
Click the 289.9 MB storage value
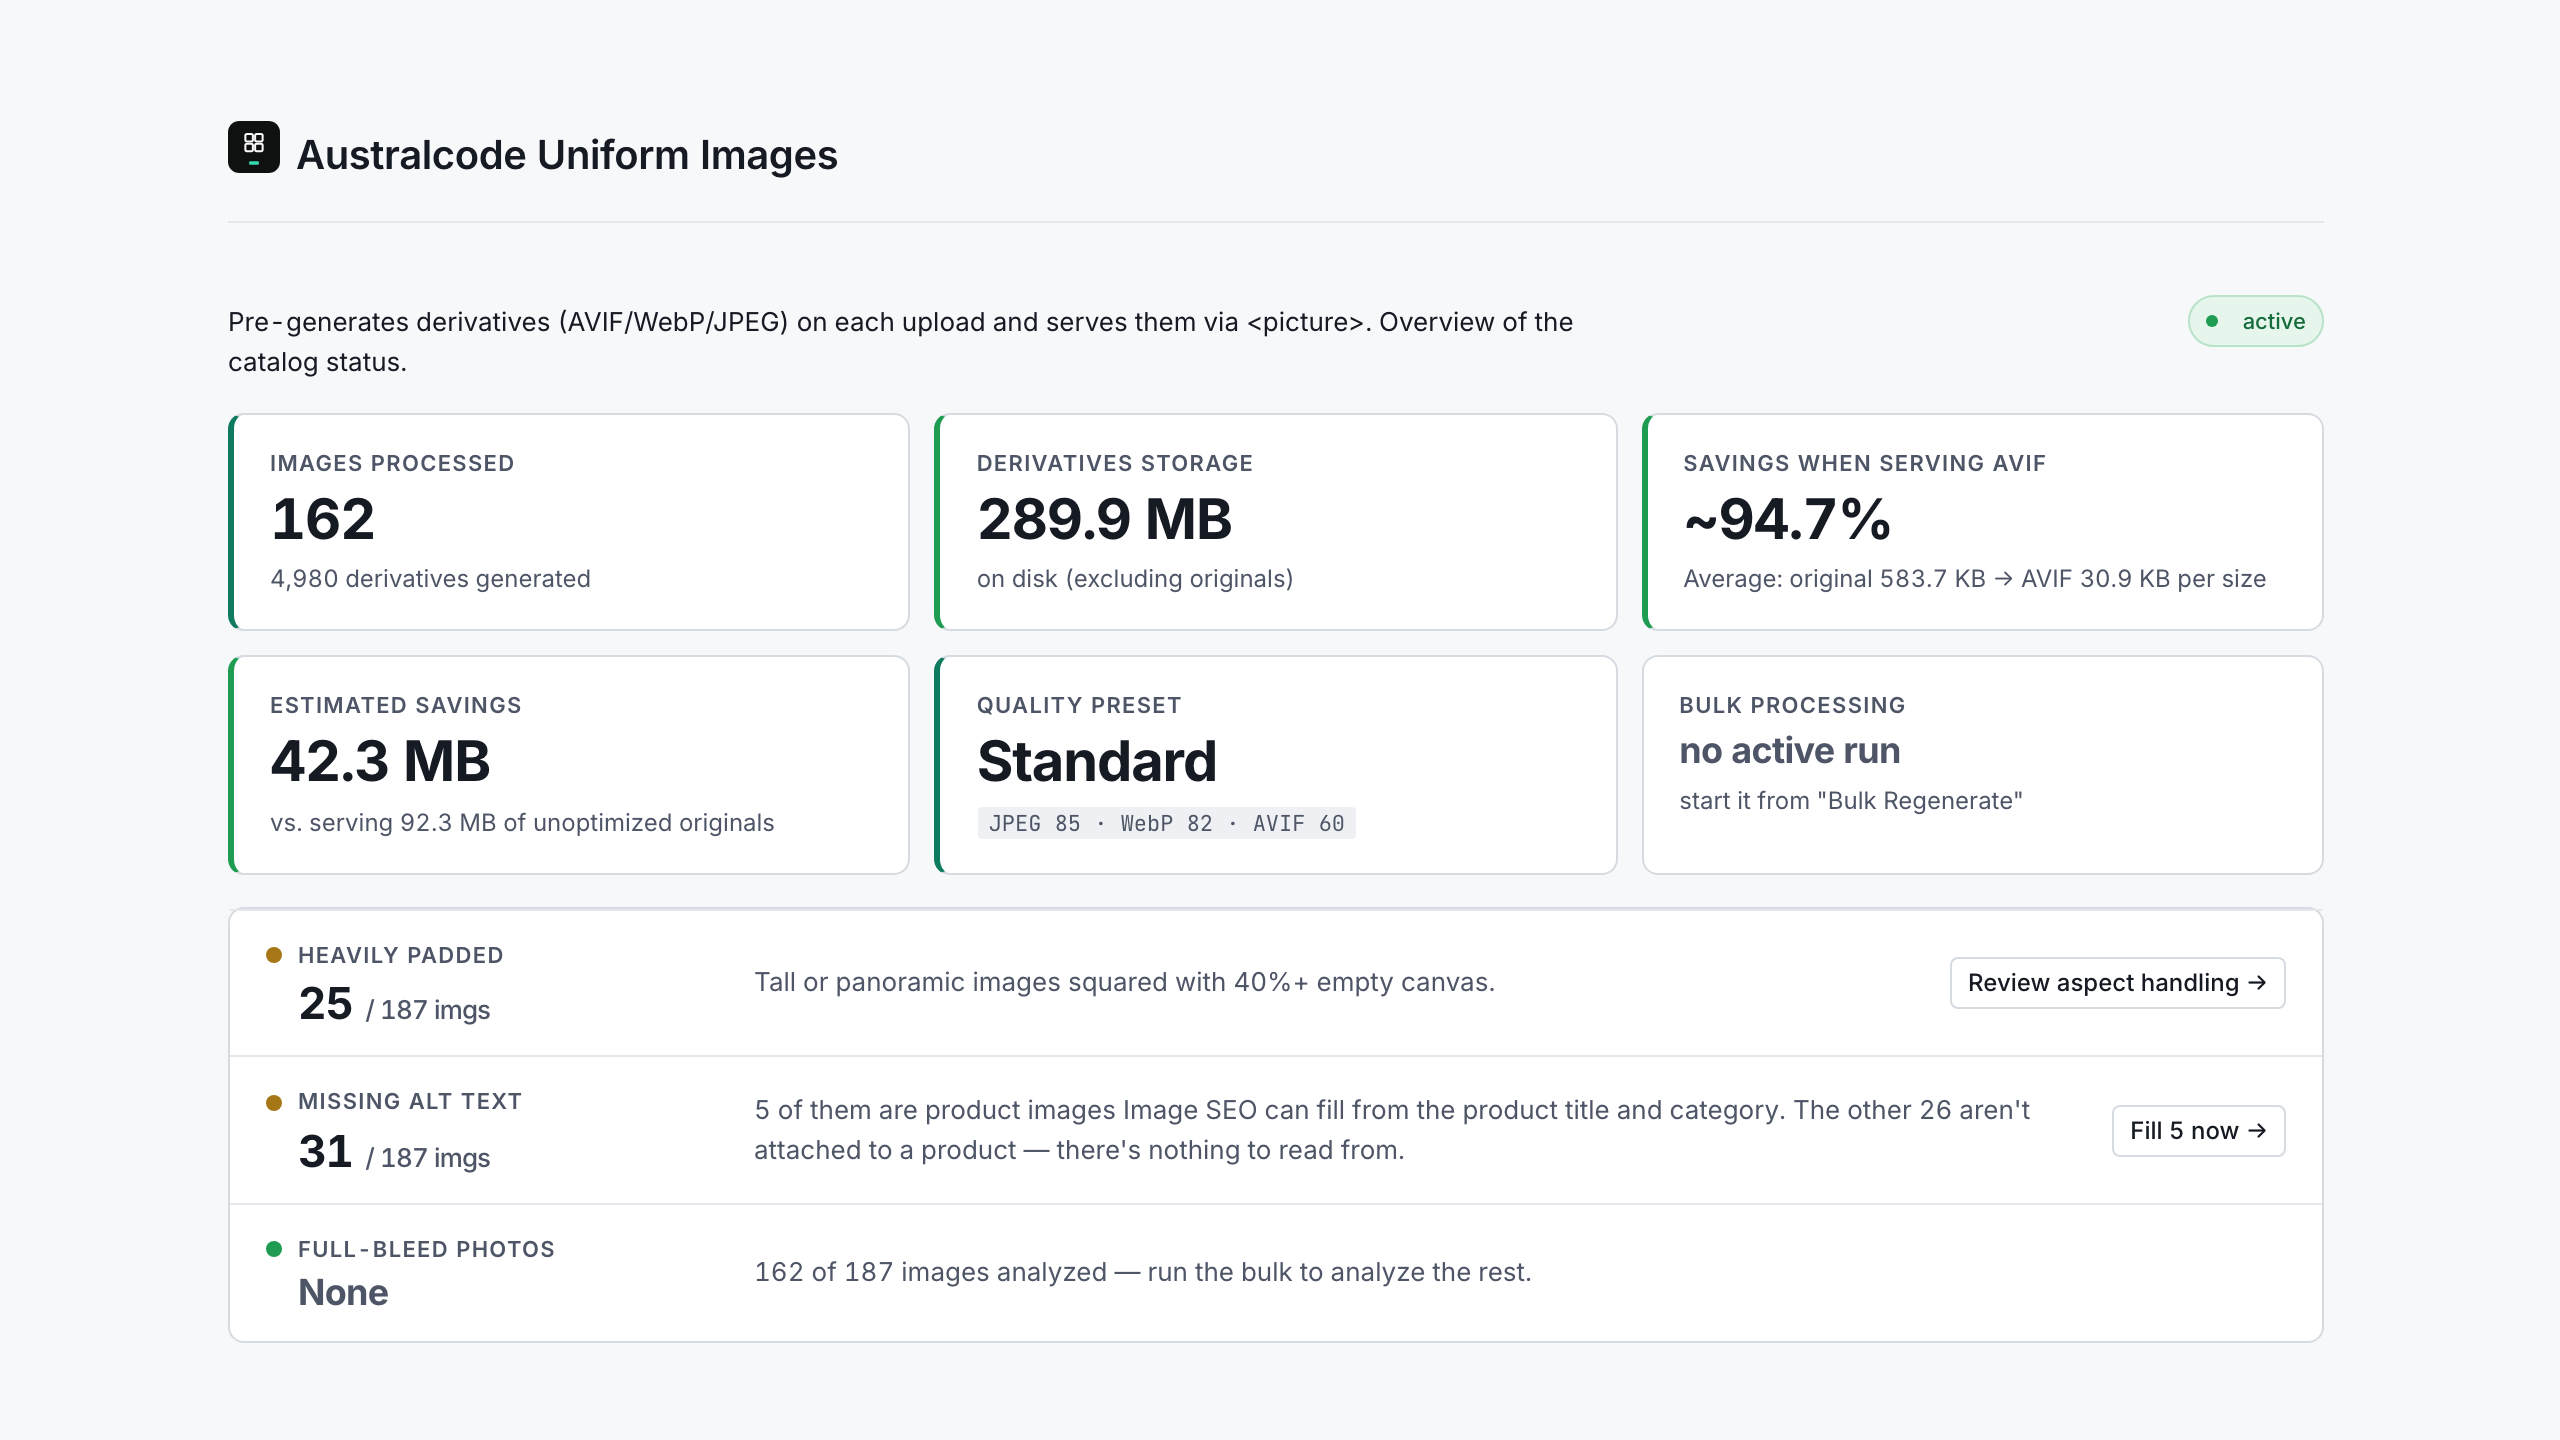(1104, 519)
